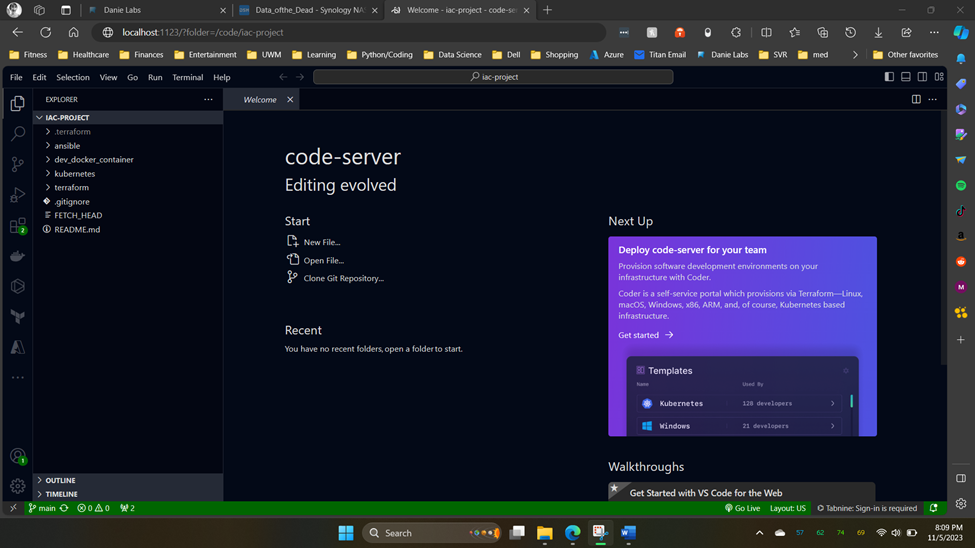Open the Help menu

tap(221, 77)
